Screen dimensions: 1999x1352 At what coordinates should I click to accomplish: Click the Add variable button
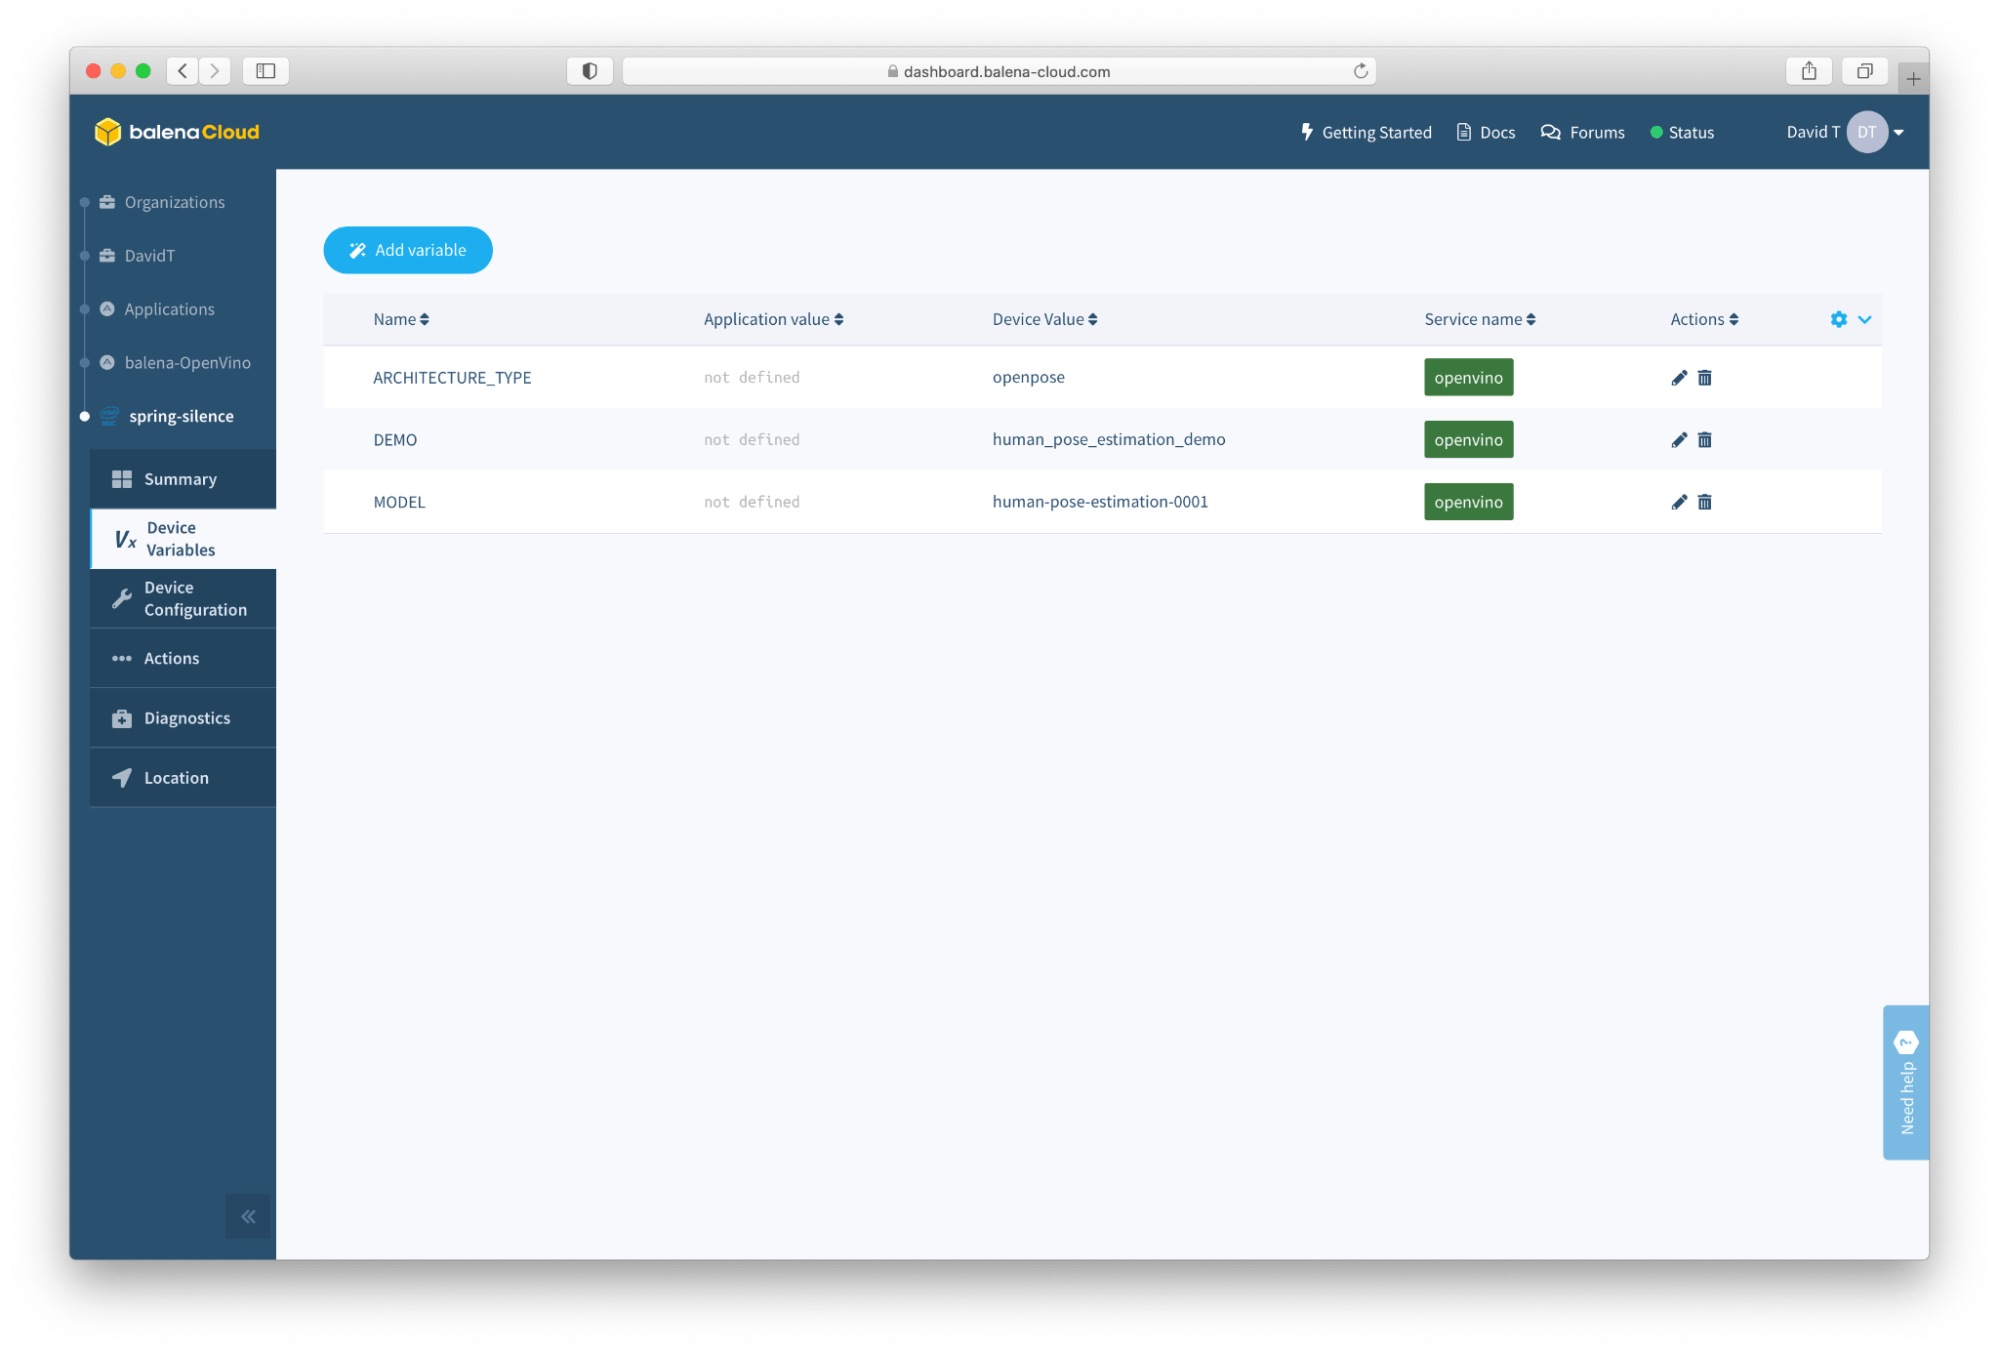point(408,250)
